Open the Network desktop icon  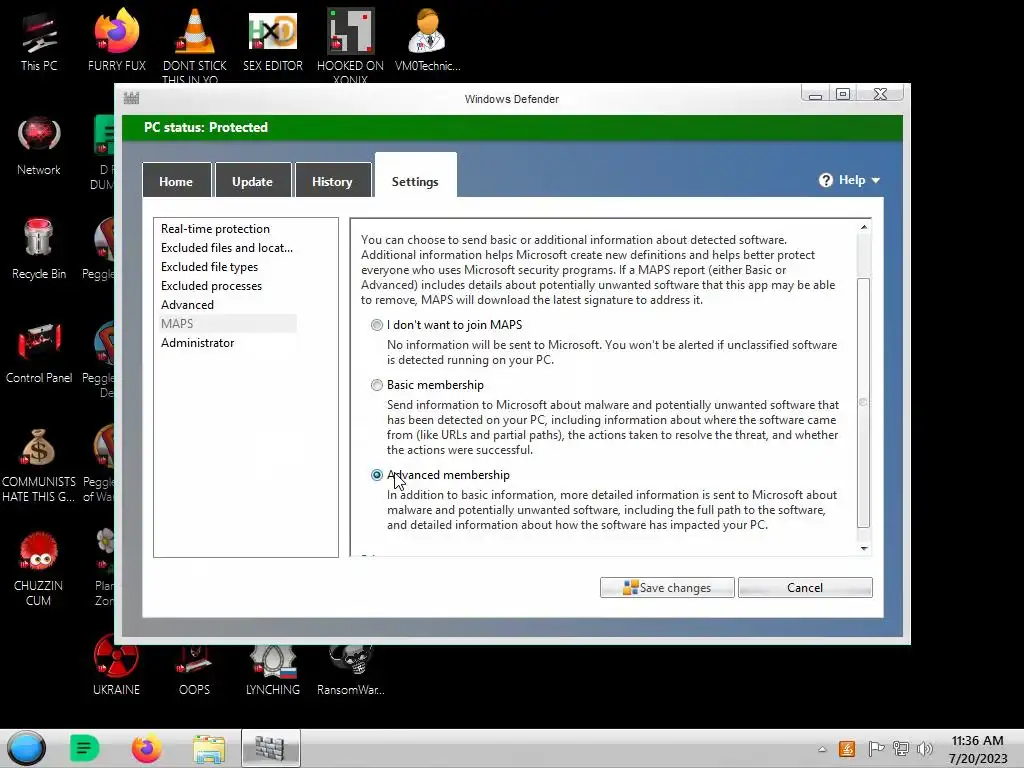pyautogui.click(x=39, y=146)
